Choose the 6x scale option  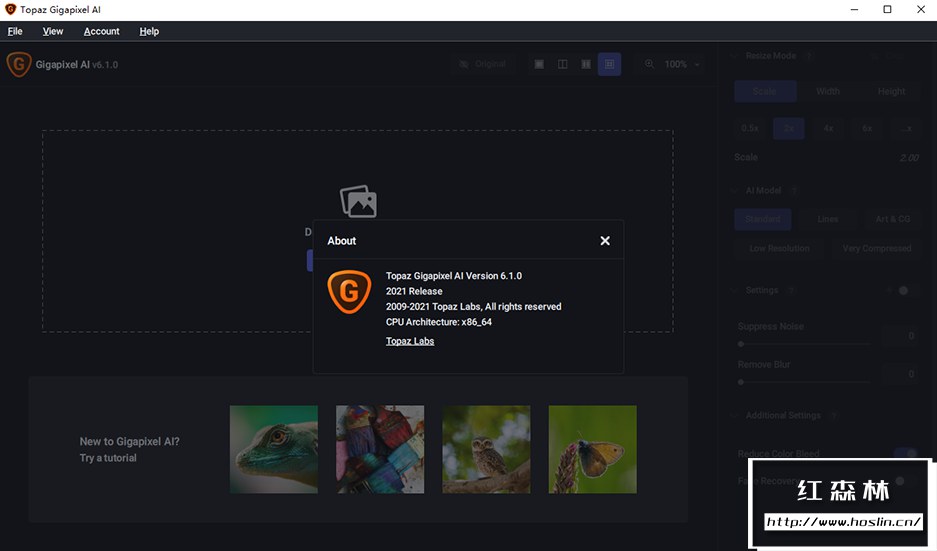click(x=866, y=128)
